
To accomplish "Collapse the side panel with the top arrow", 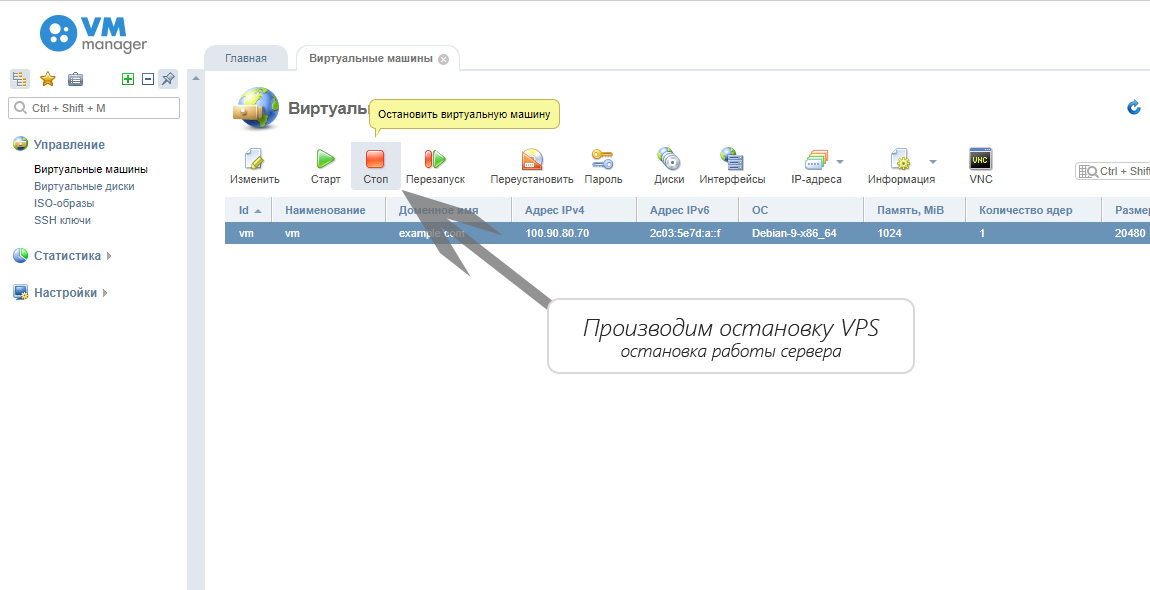I will pos(196,79).
